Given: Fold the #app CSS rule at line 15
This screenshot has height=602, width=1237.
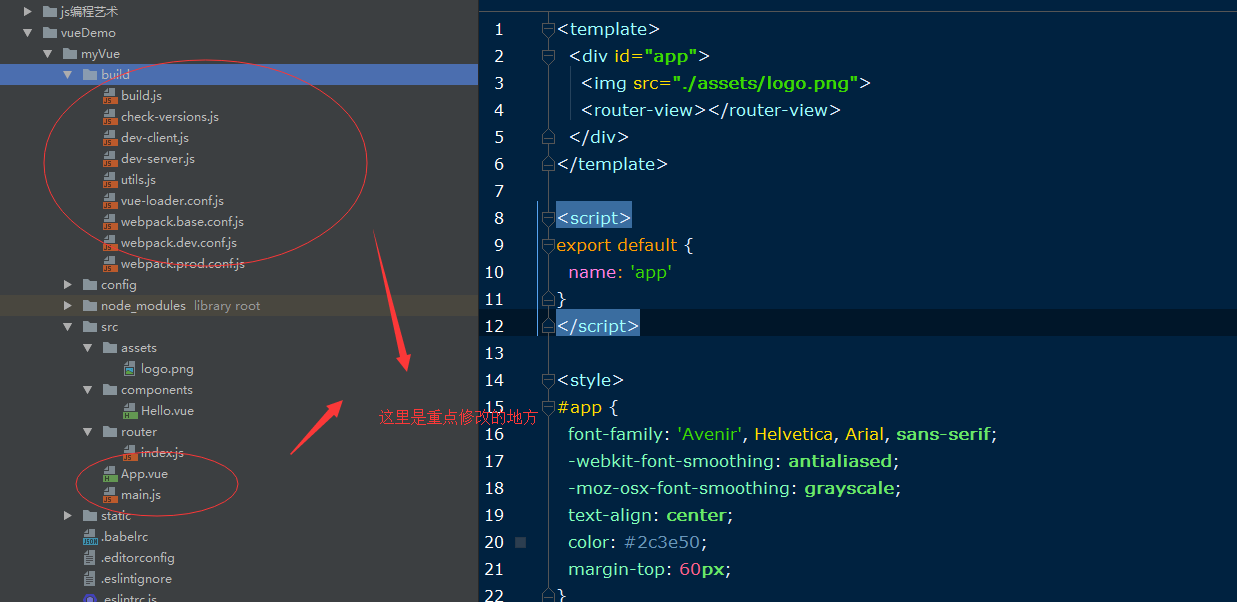Looking at the screenshot, I should click(548, 407).
